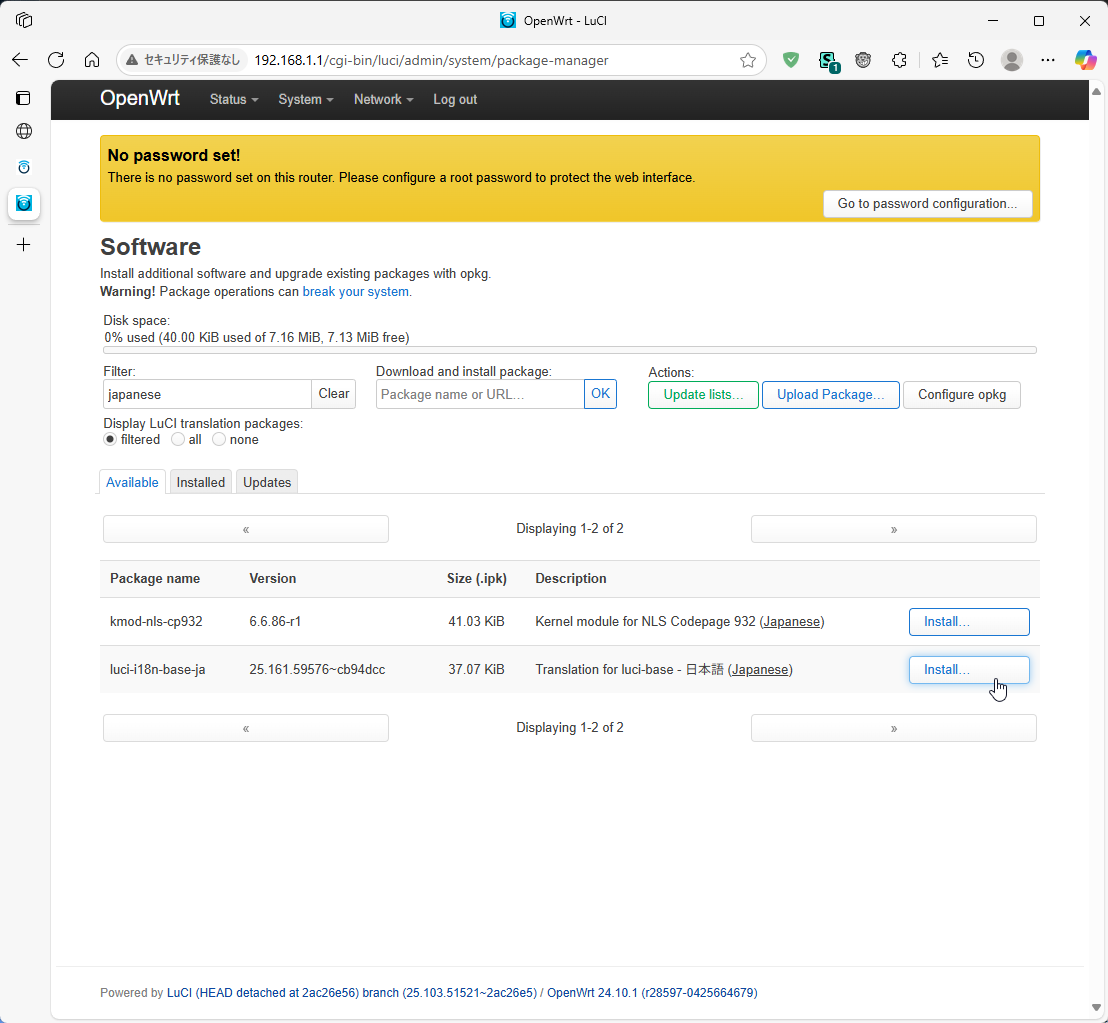This screenshot has height=1023, width=1108.
Task: Switch to the Installed tab
Action: [x=200, y=481]
